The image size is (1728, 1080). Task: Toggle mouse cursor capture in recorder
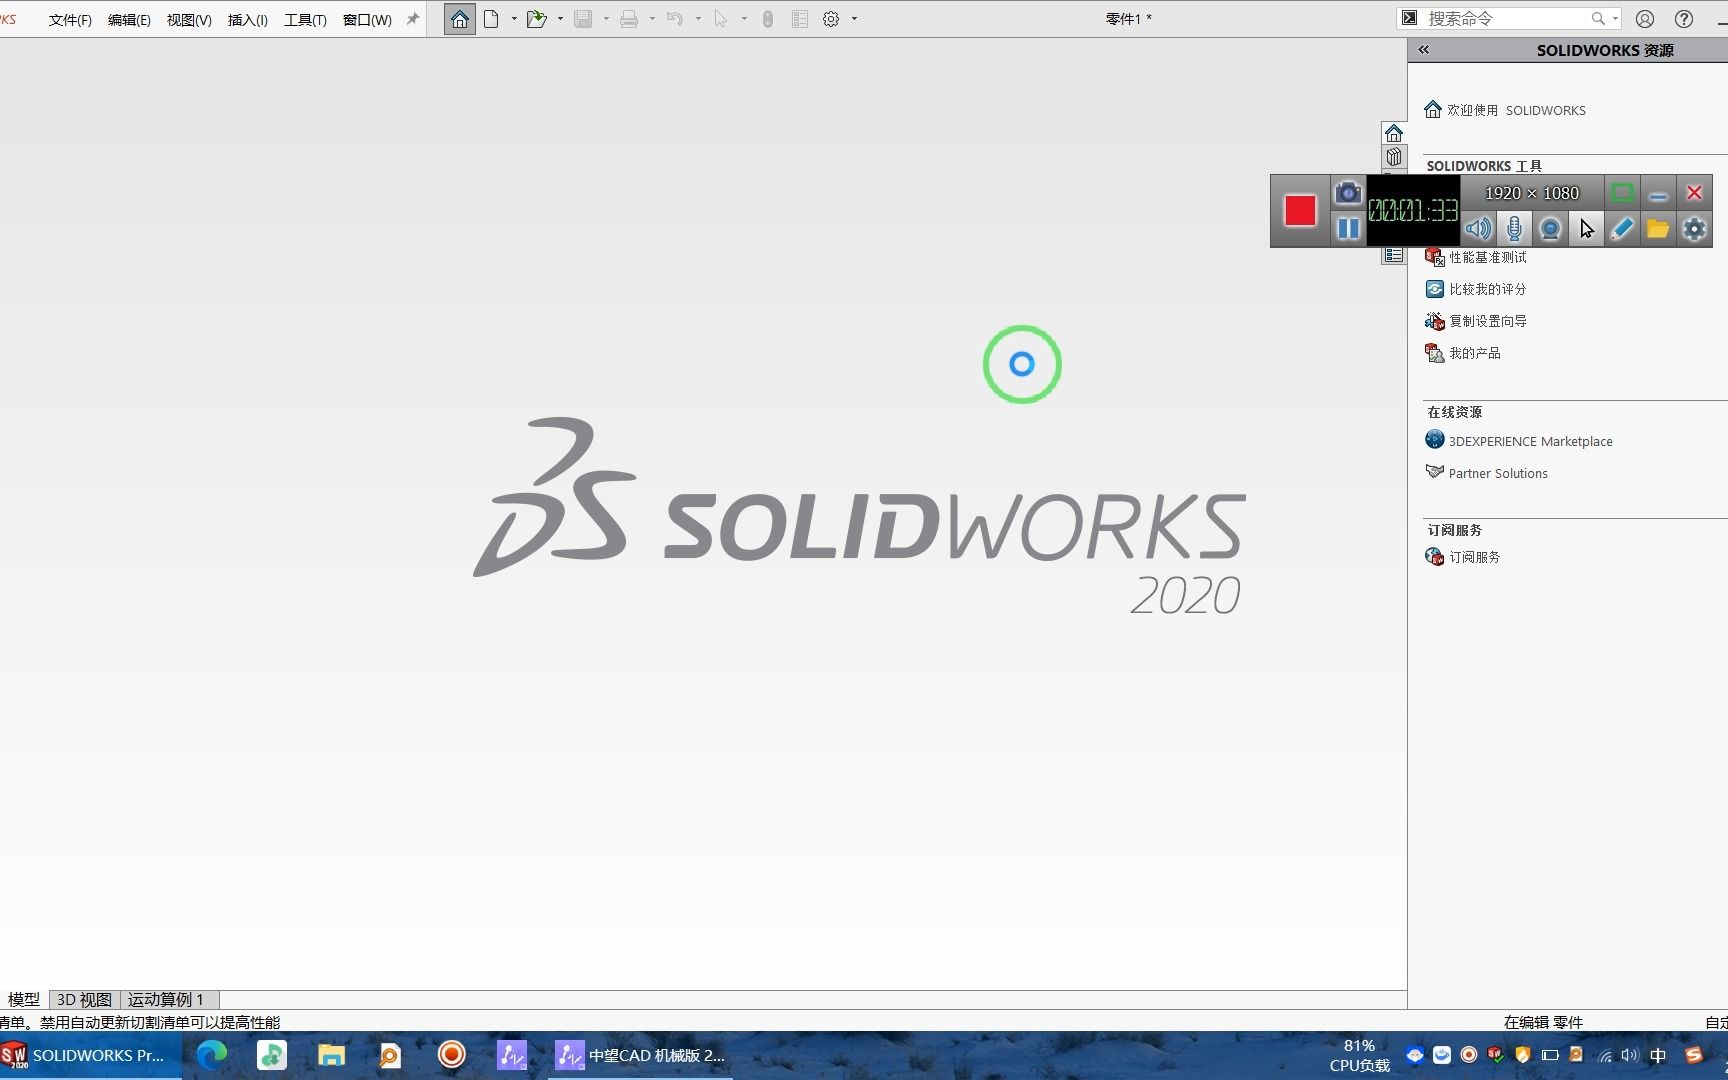pos(1586,229)
